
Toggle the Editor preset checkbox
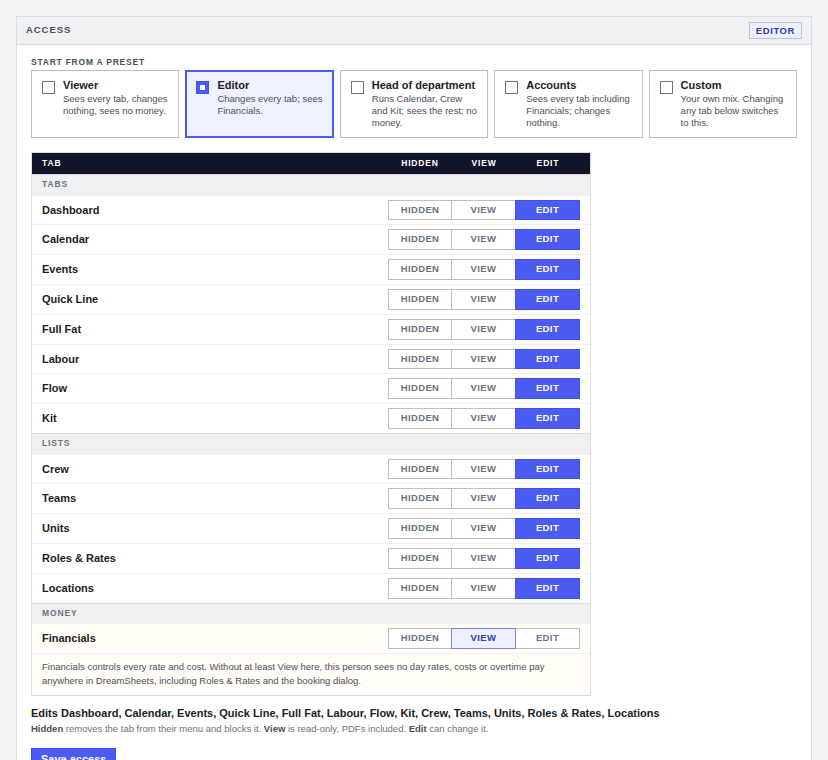tap(202, 87)
